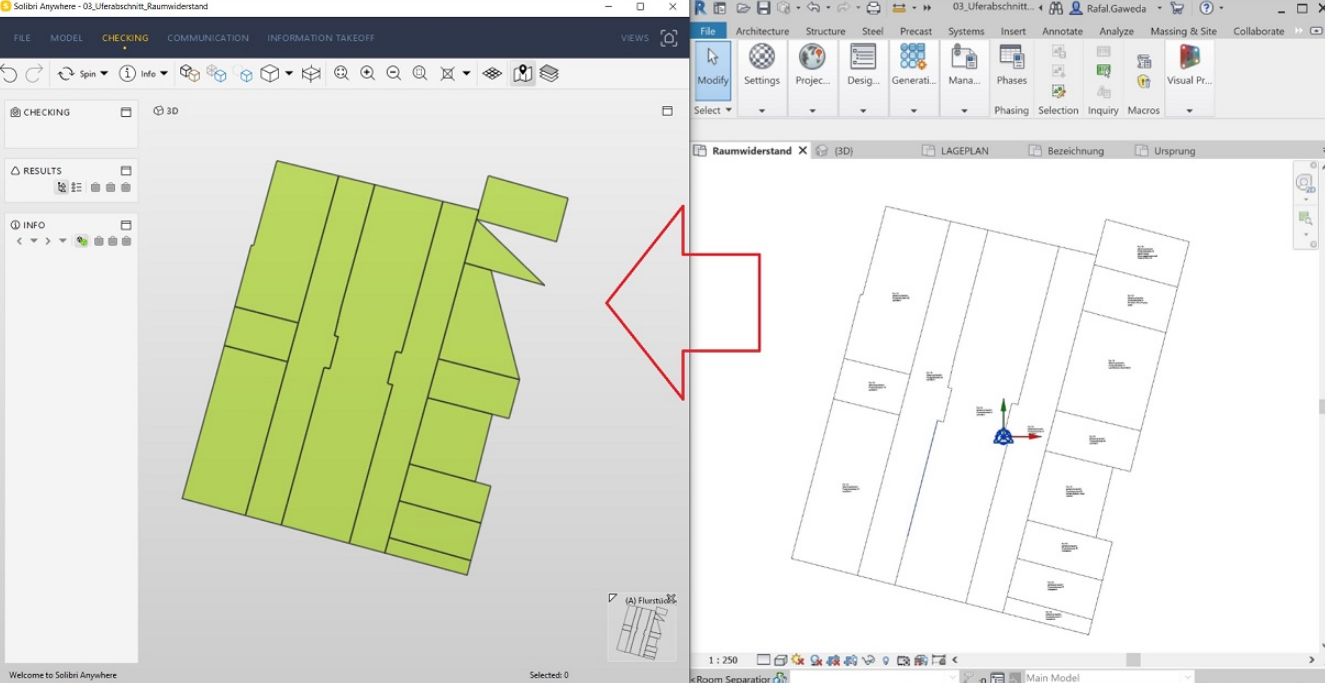Maximize the INFO panel

126,225
